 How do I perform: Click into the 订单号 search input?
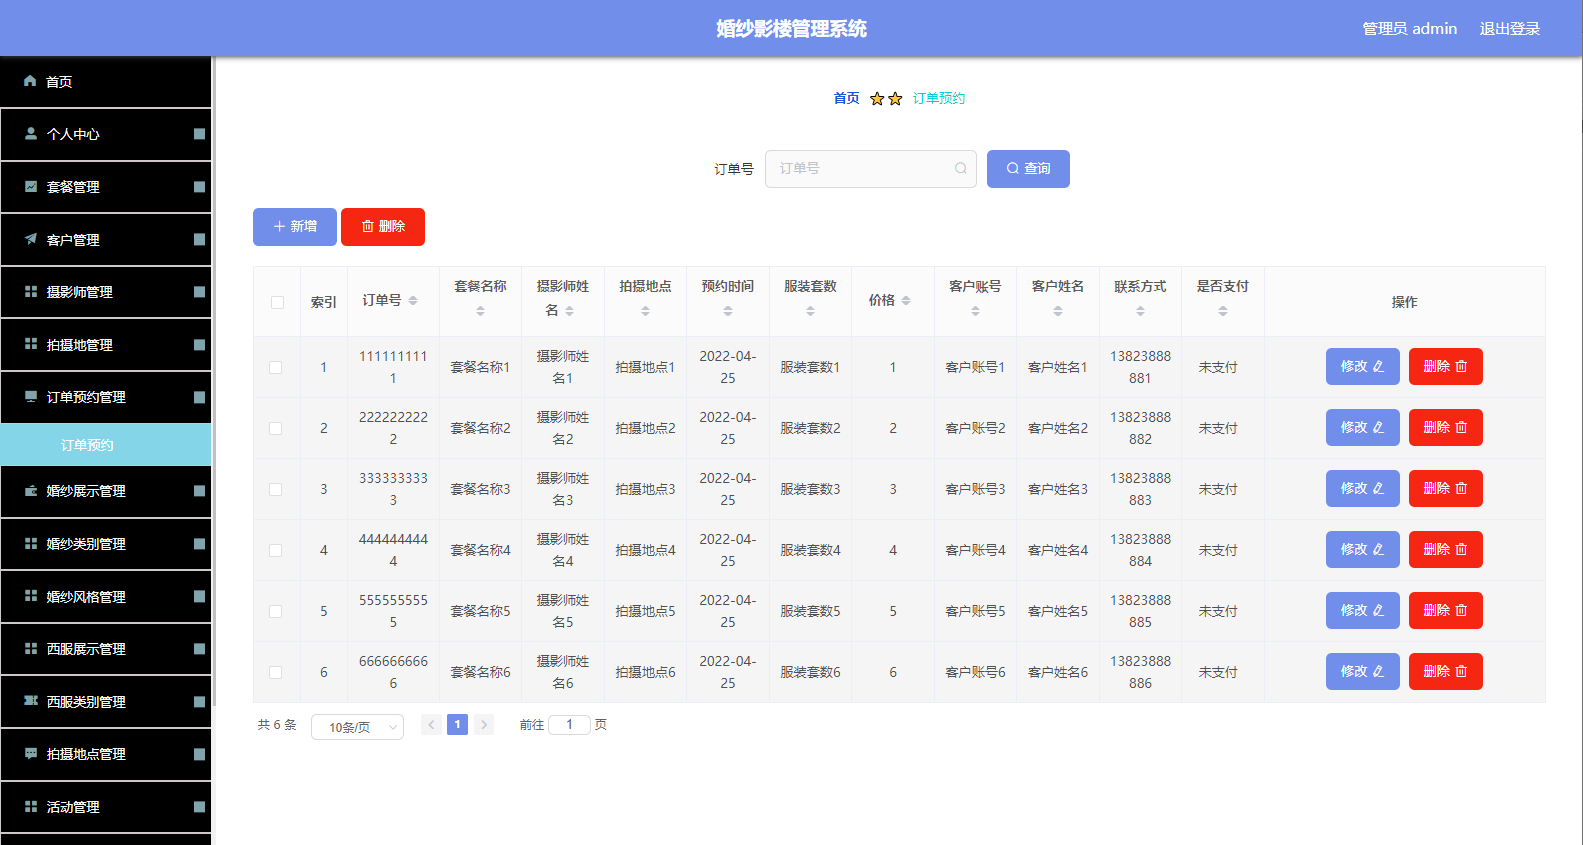(x=871, y=169)
